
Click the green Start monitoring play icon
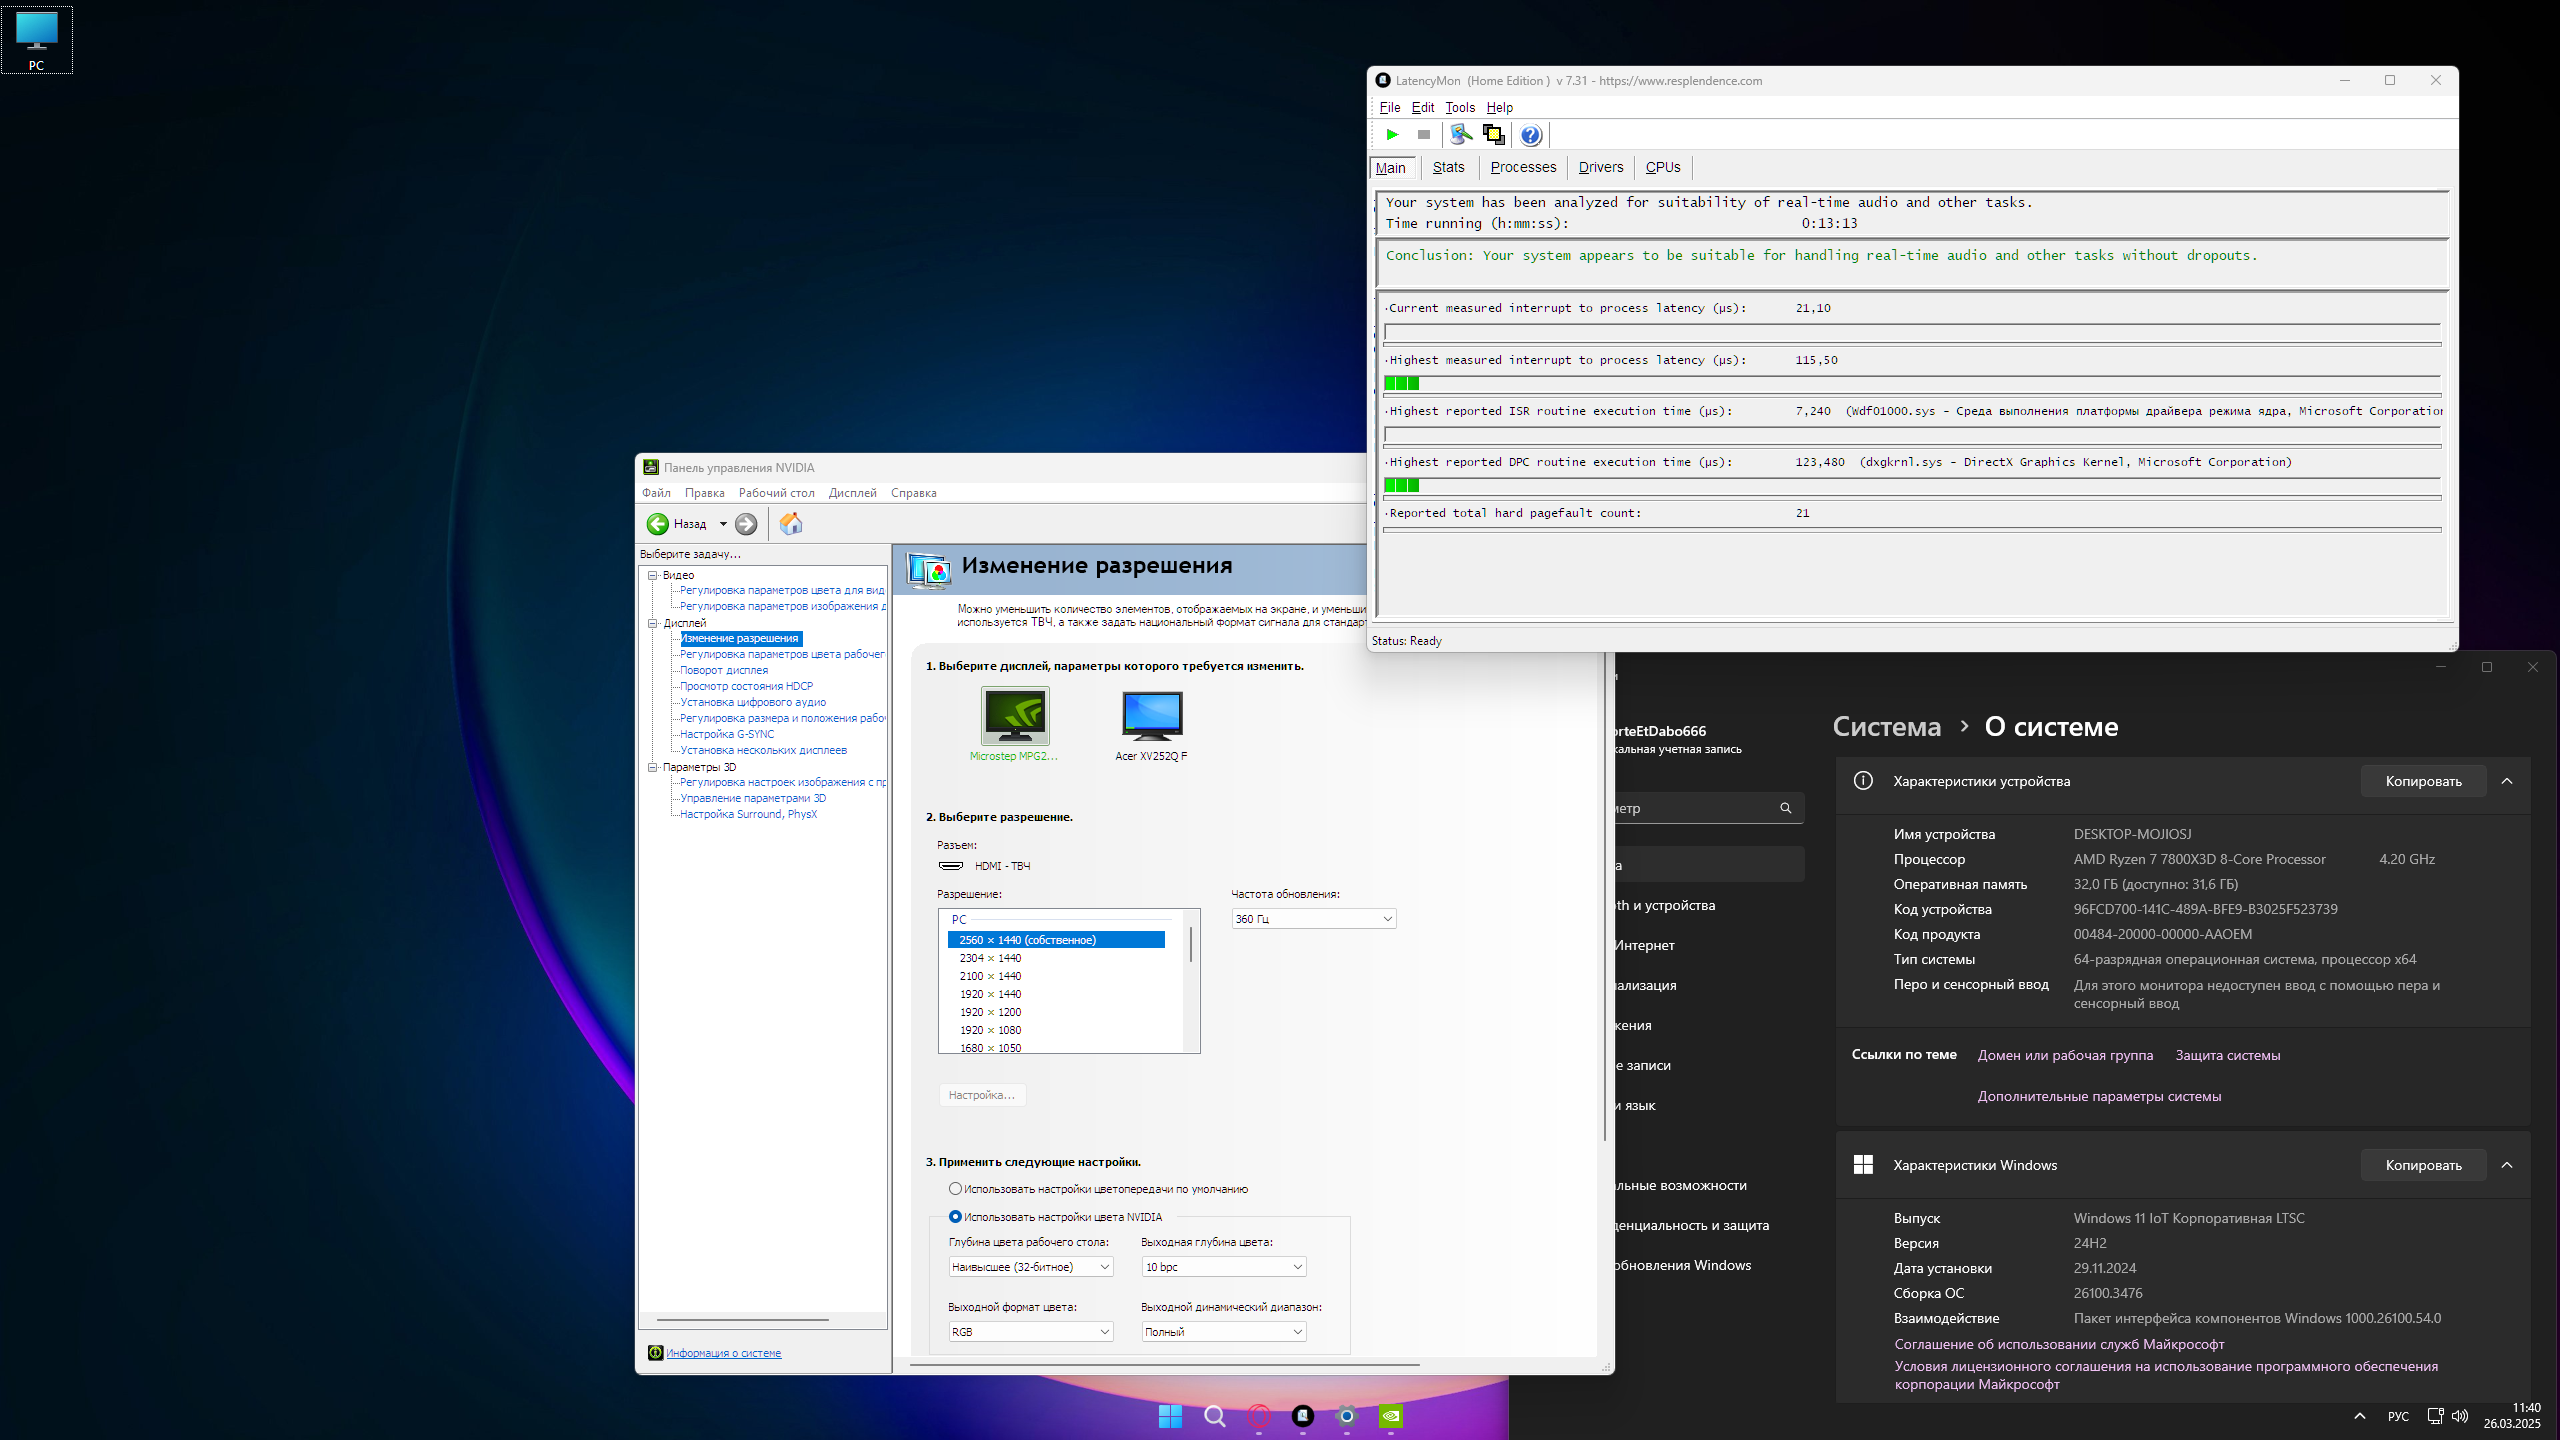[1392, 135]
